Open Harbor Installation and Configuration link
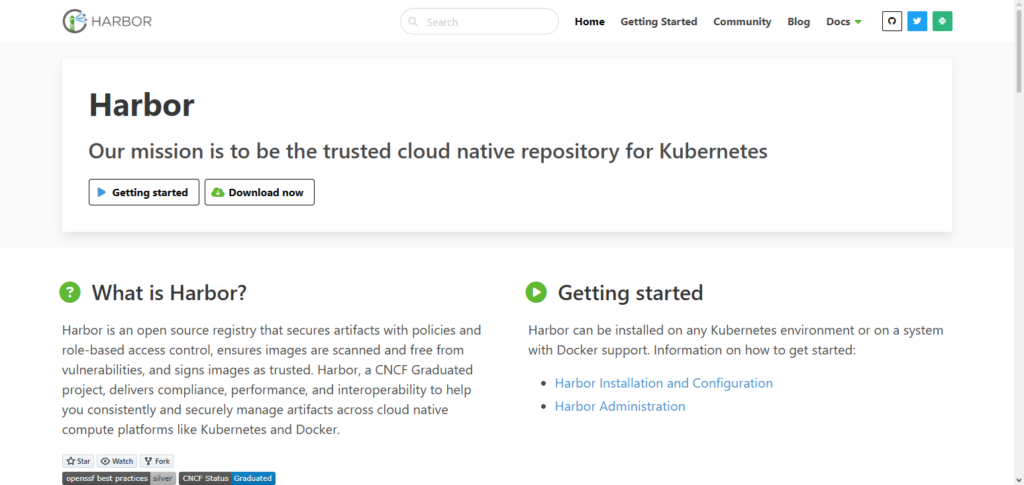This screenshot has height=485, width=1024. pyautogui.click(x=663, y=383)
